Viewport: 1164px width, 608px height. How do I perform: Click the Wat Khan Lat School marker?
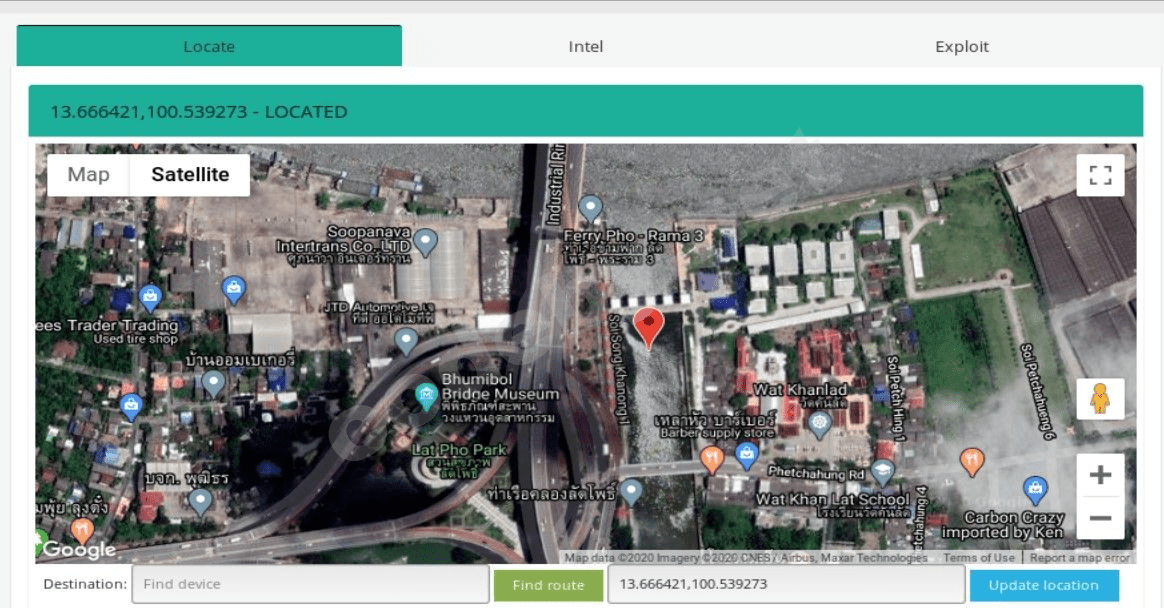pos(882,472)
